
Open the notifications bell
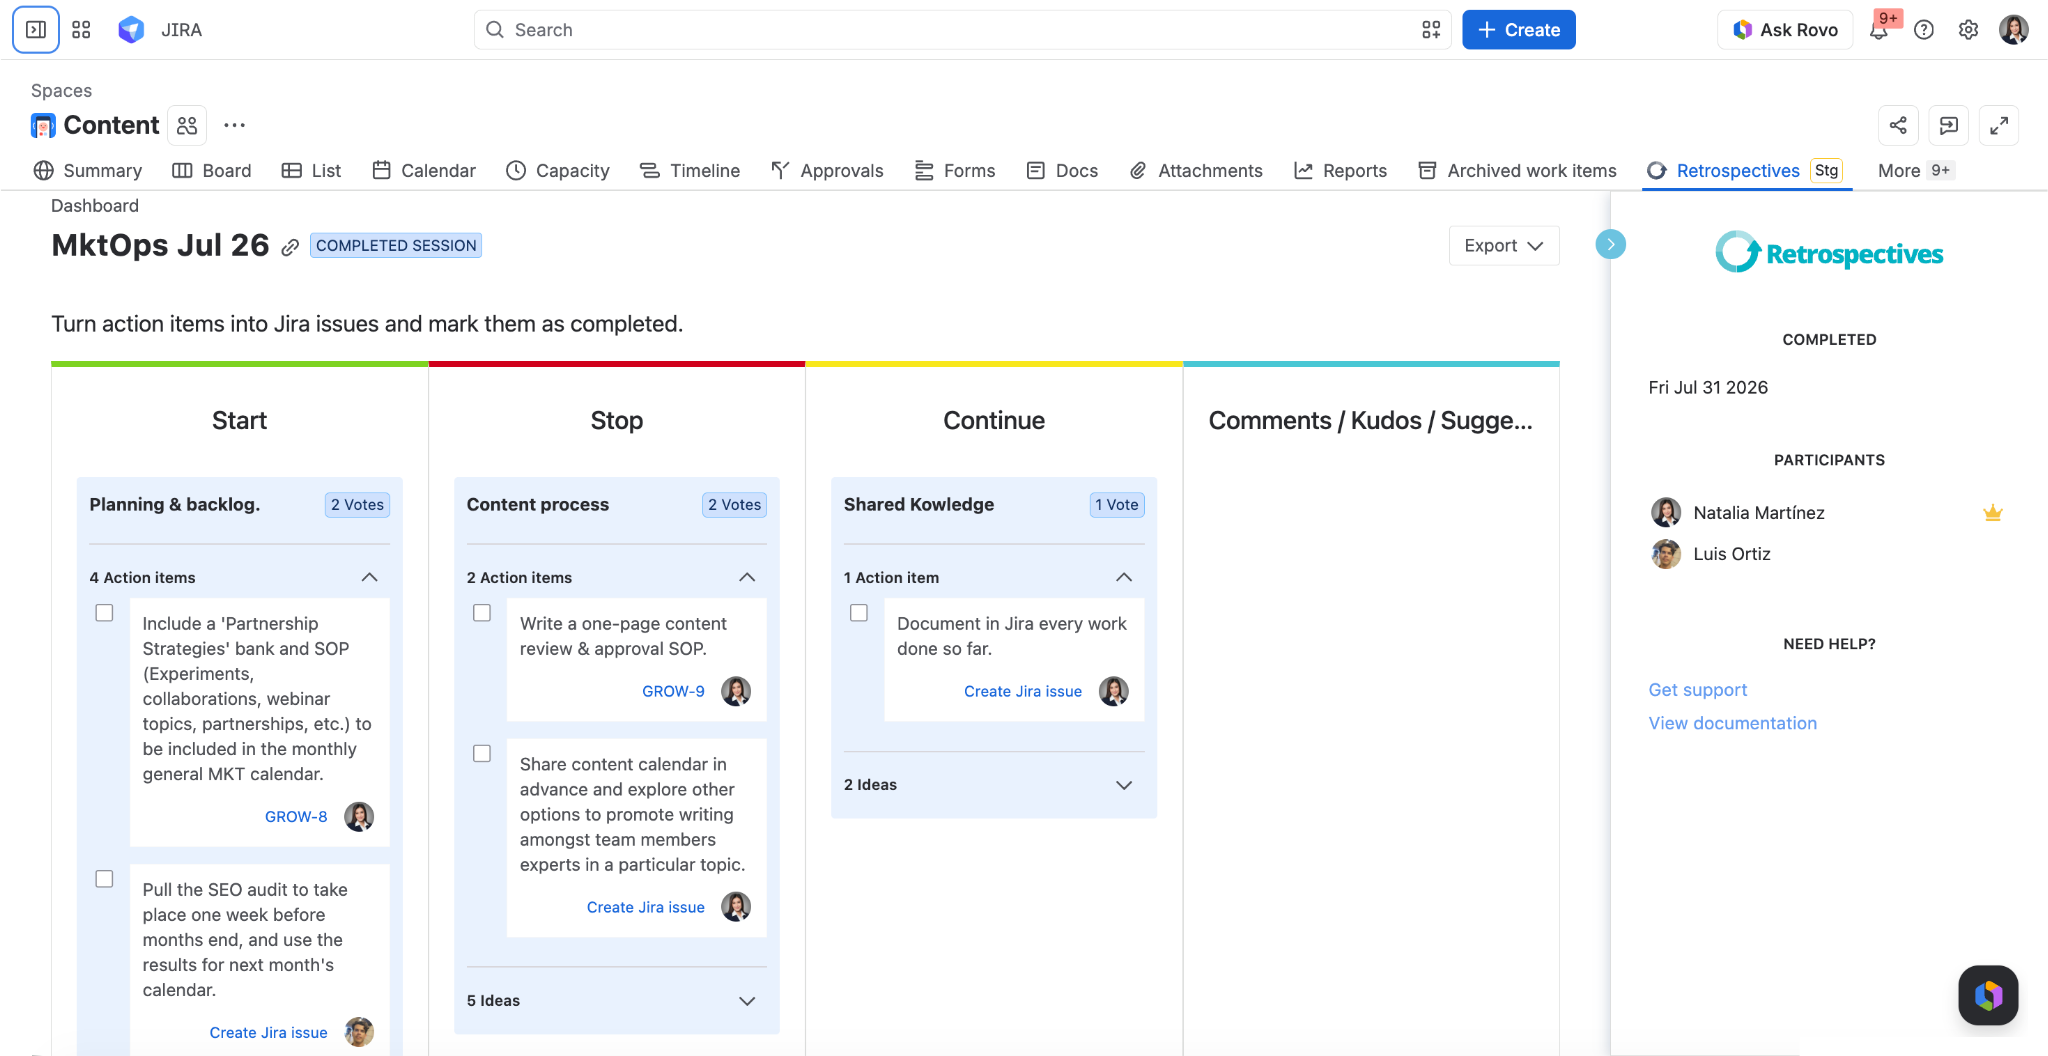(x=1879, y=30)
